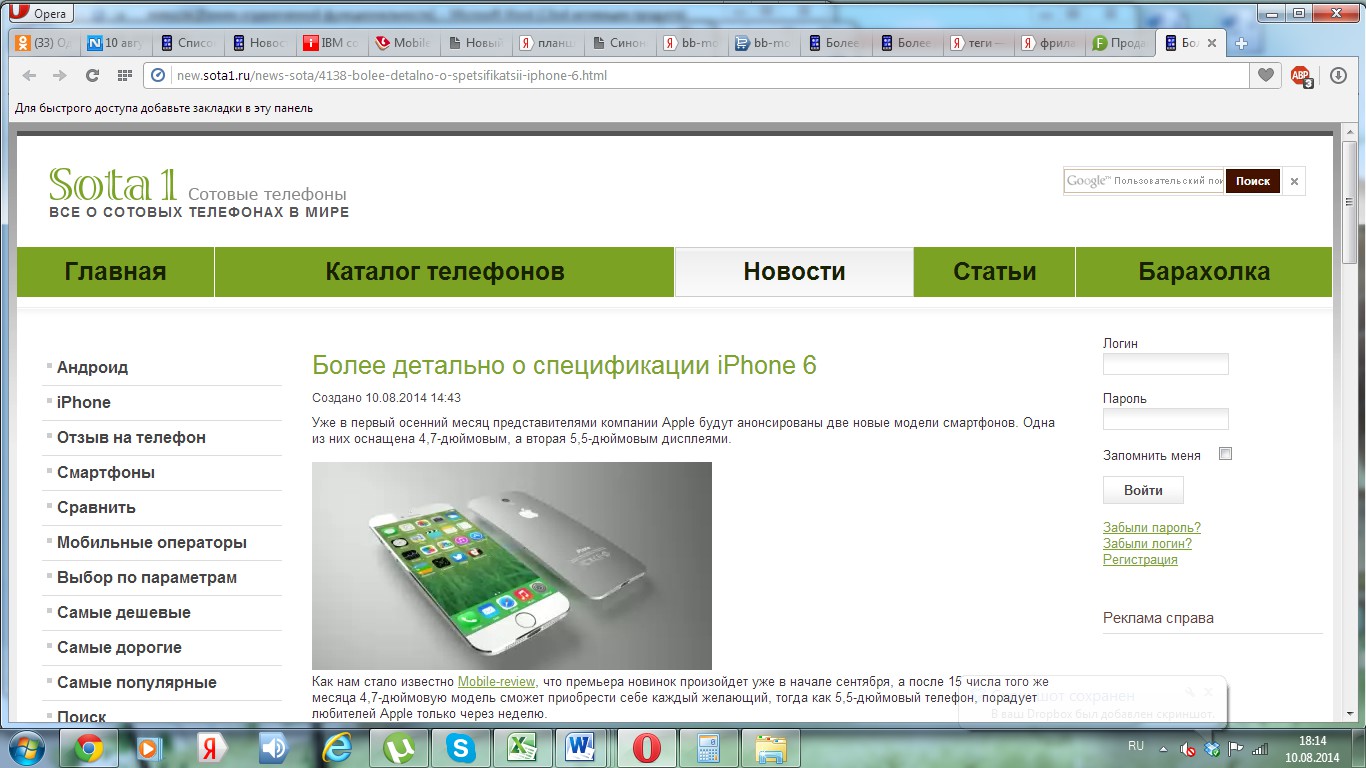Open the Забыли пароль? link

pyautogui.click(x=1152, y=527)
